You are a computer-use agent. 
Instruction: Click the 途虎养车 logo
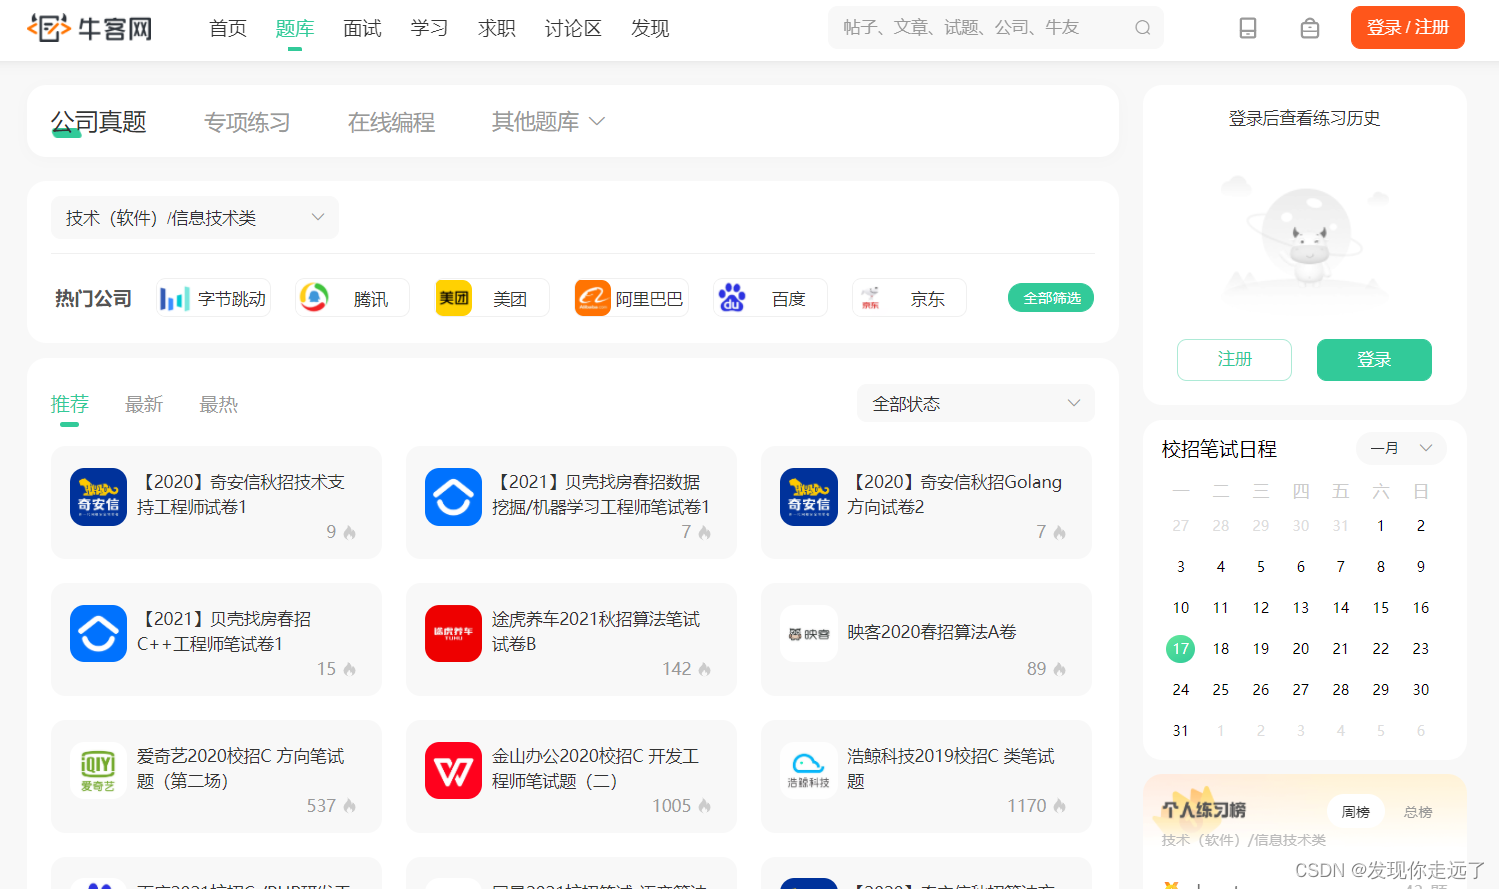tap(453, 633)
